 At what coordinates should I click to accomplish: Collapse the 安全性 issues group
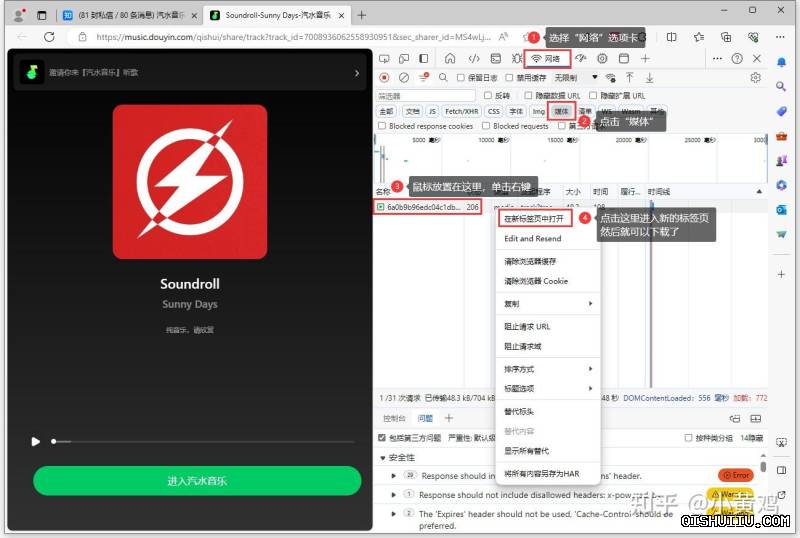point(383,458)
